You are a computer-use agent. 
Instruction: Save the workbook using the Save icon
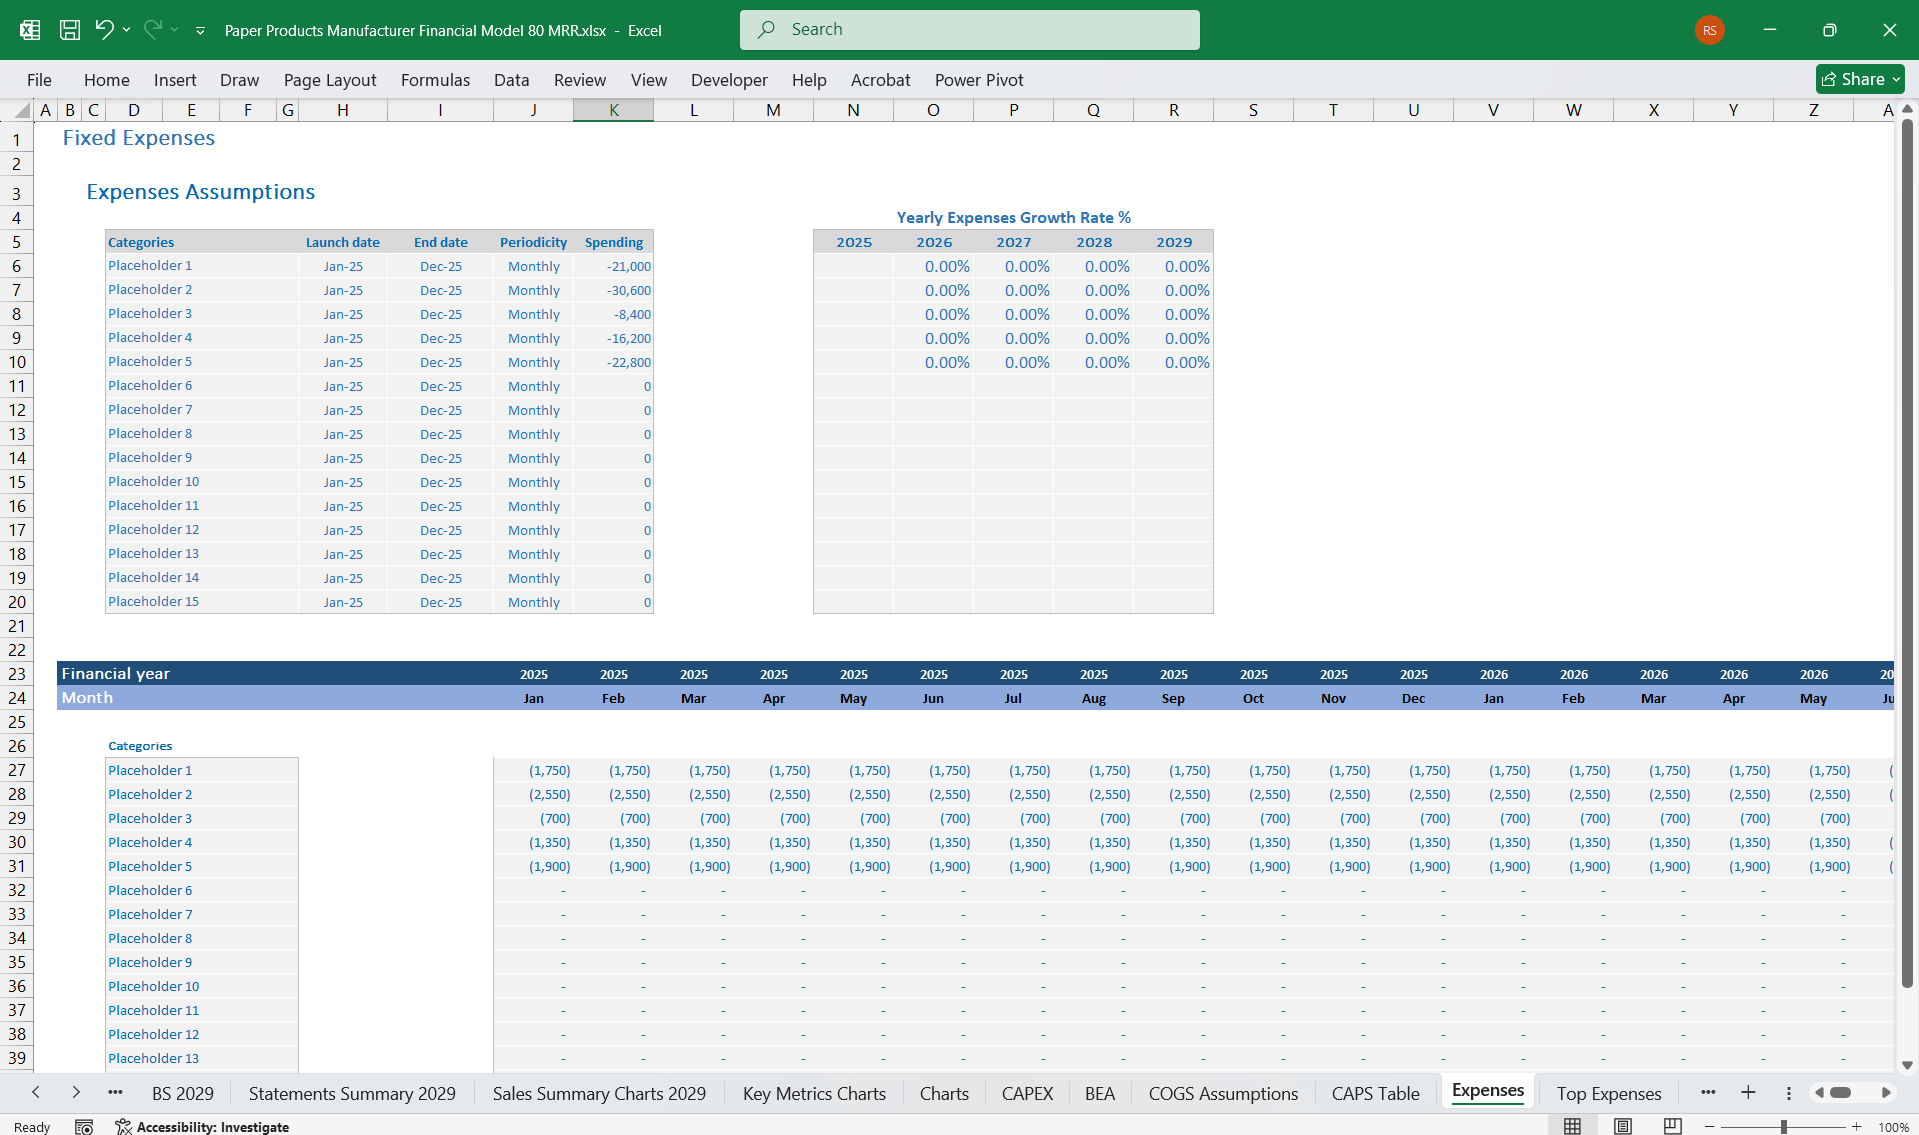pos(69,29)
